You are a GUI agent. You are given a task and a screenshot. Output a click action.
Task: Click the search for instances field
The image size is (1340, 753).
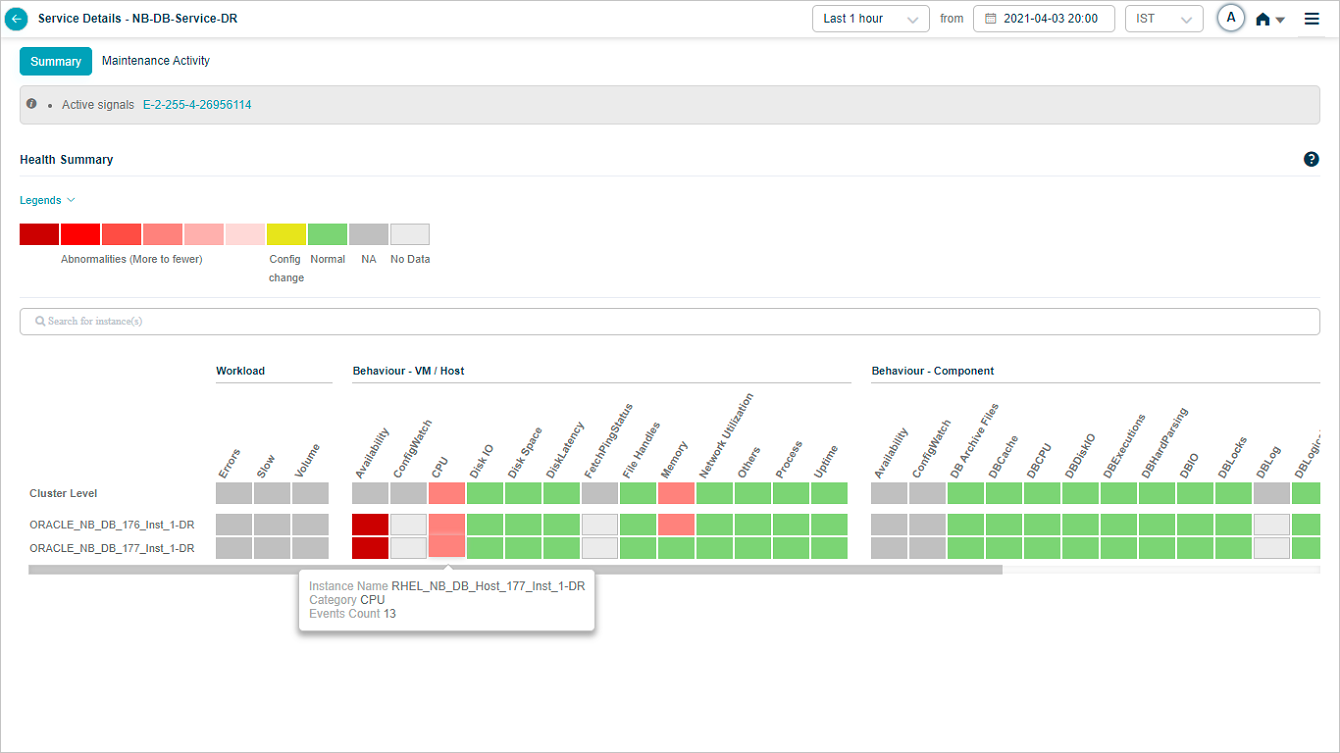pos(670,322)
